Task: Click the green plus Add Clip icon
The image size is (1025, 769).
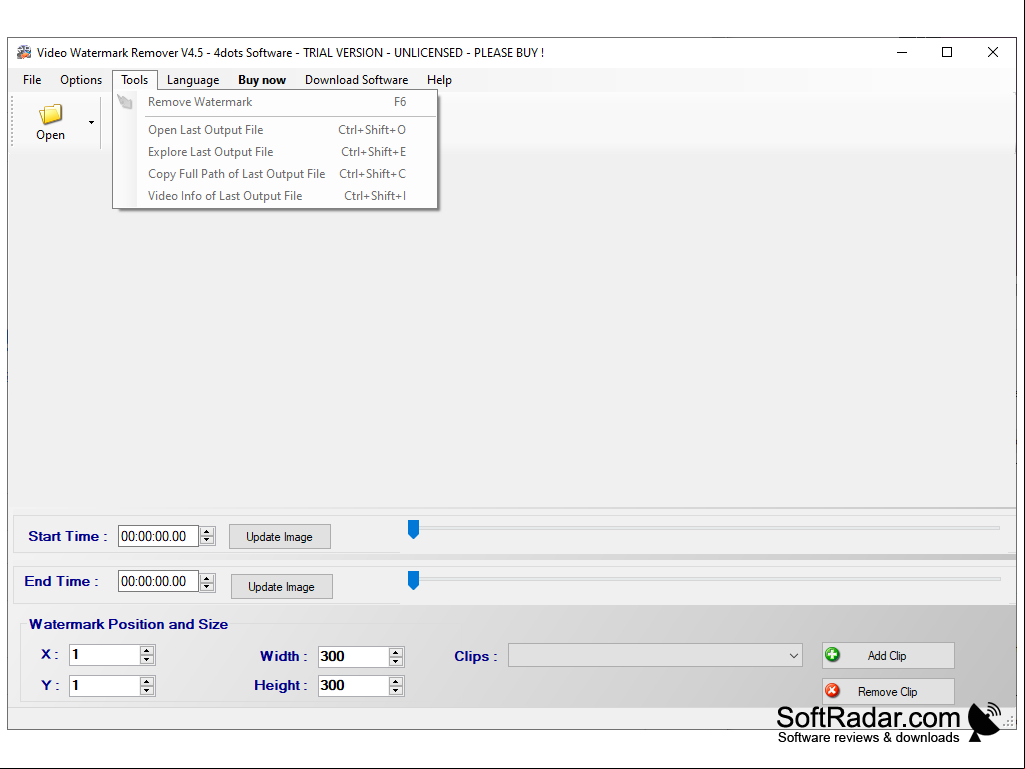Action: [x=832, y=655]
